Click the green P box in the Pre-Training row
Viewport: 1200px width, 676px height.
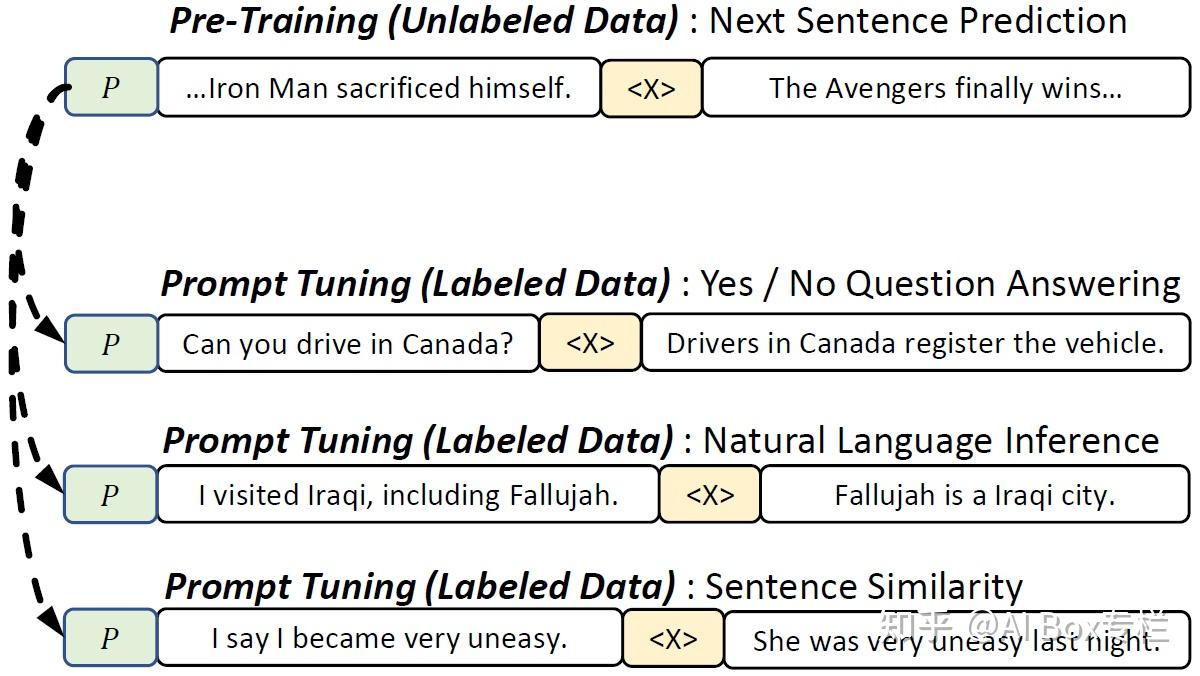pos(111,88)
